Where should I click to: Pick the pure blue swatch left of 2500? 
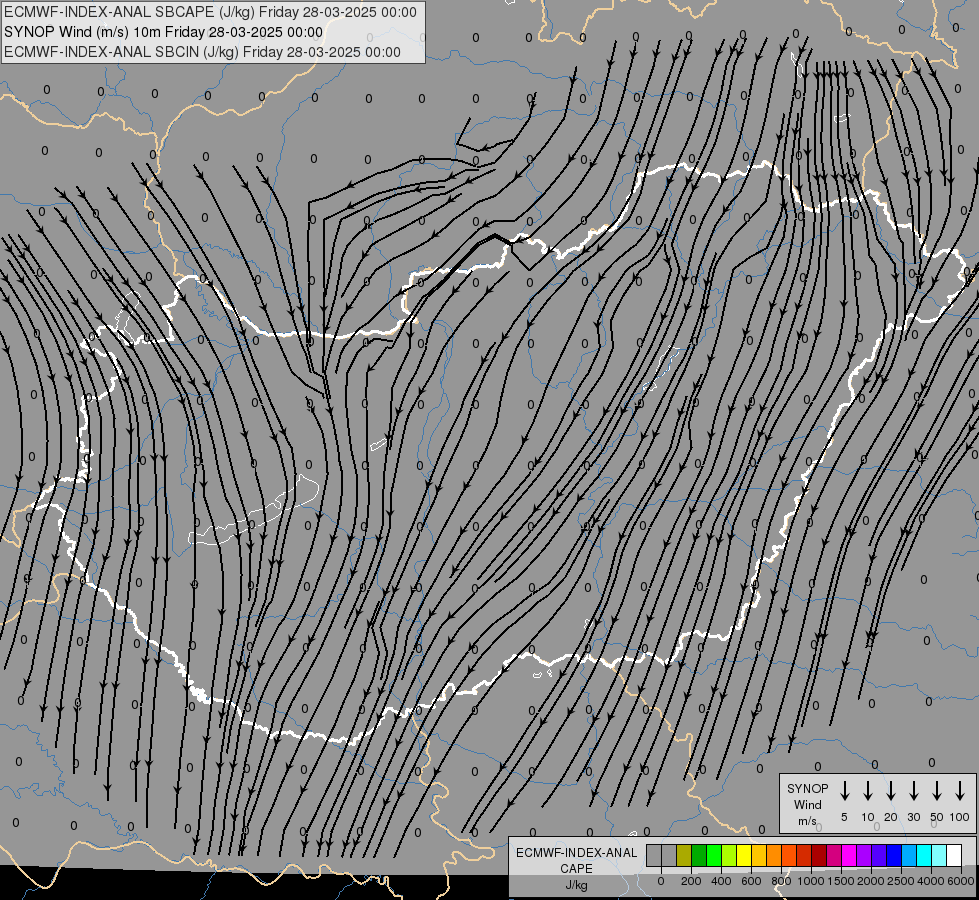click(x=894, y=855)
